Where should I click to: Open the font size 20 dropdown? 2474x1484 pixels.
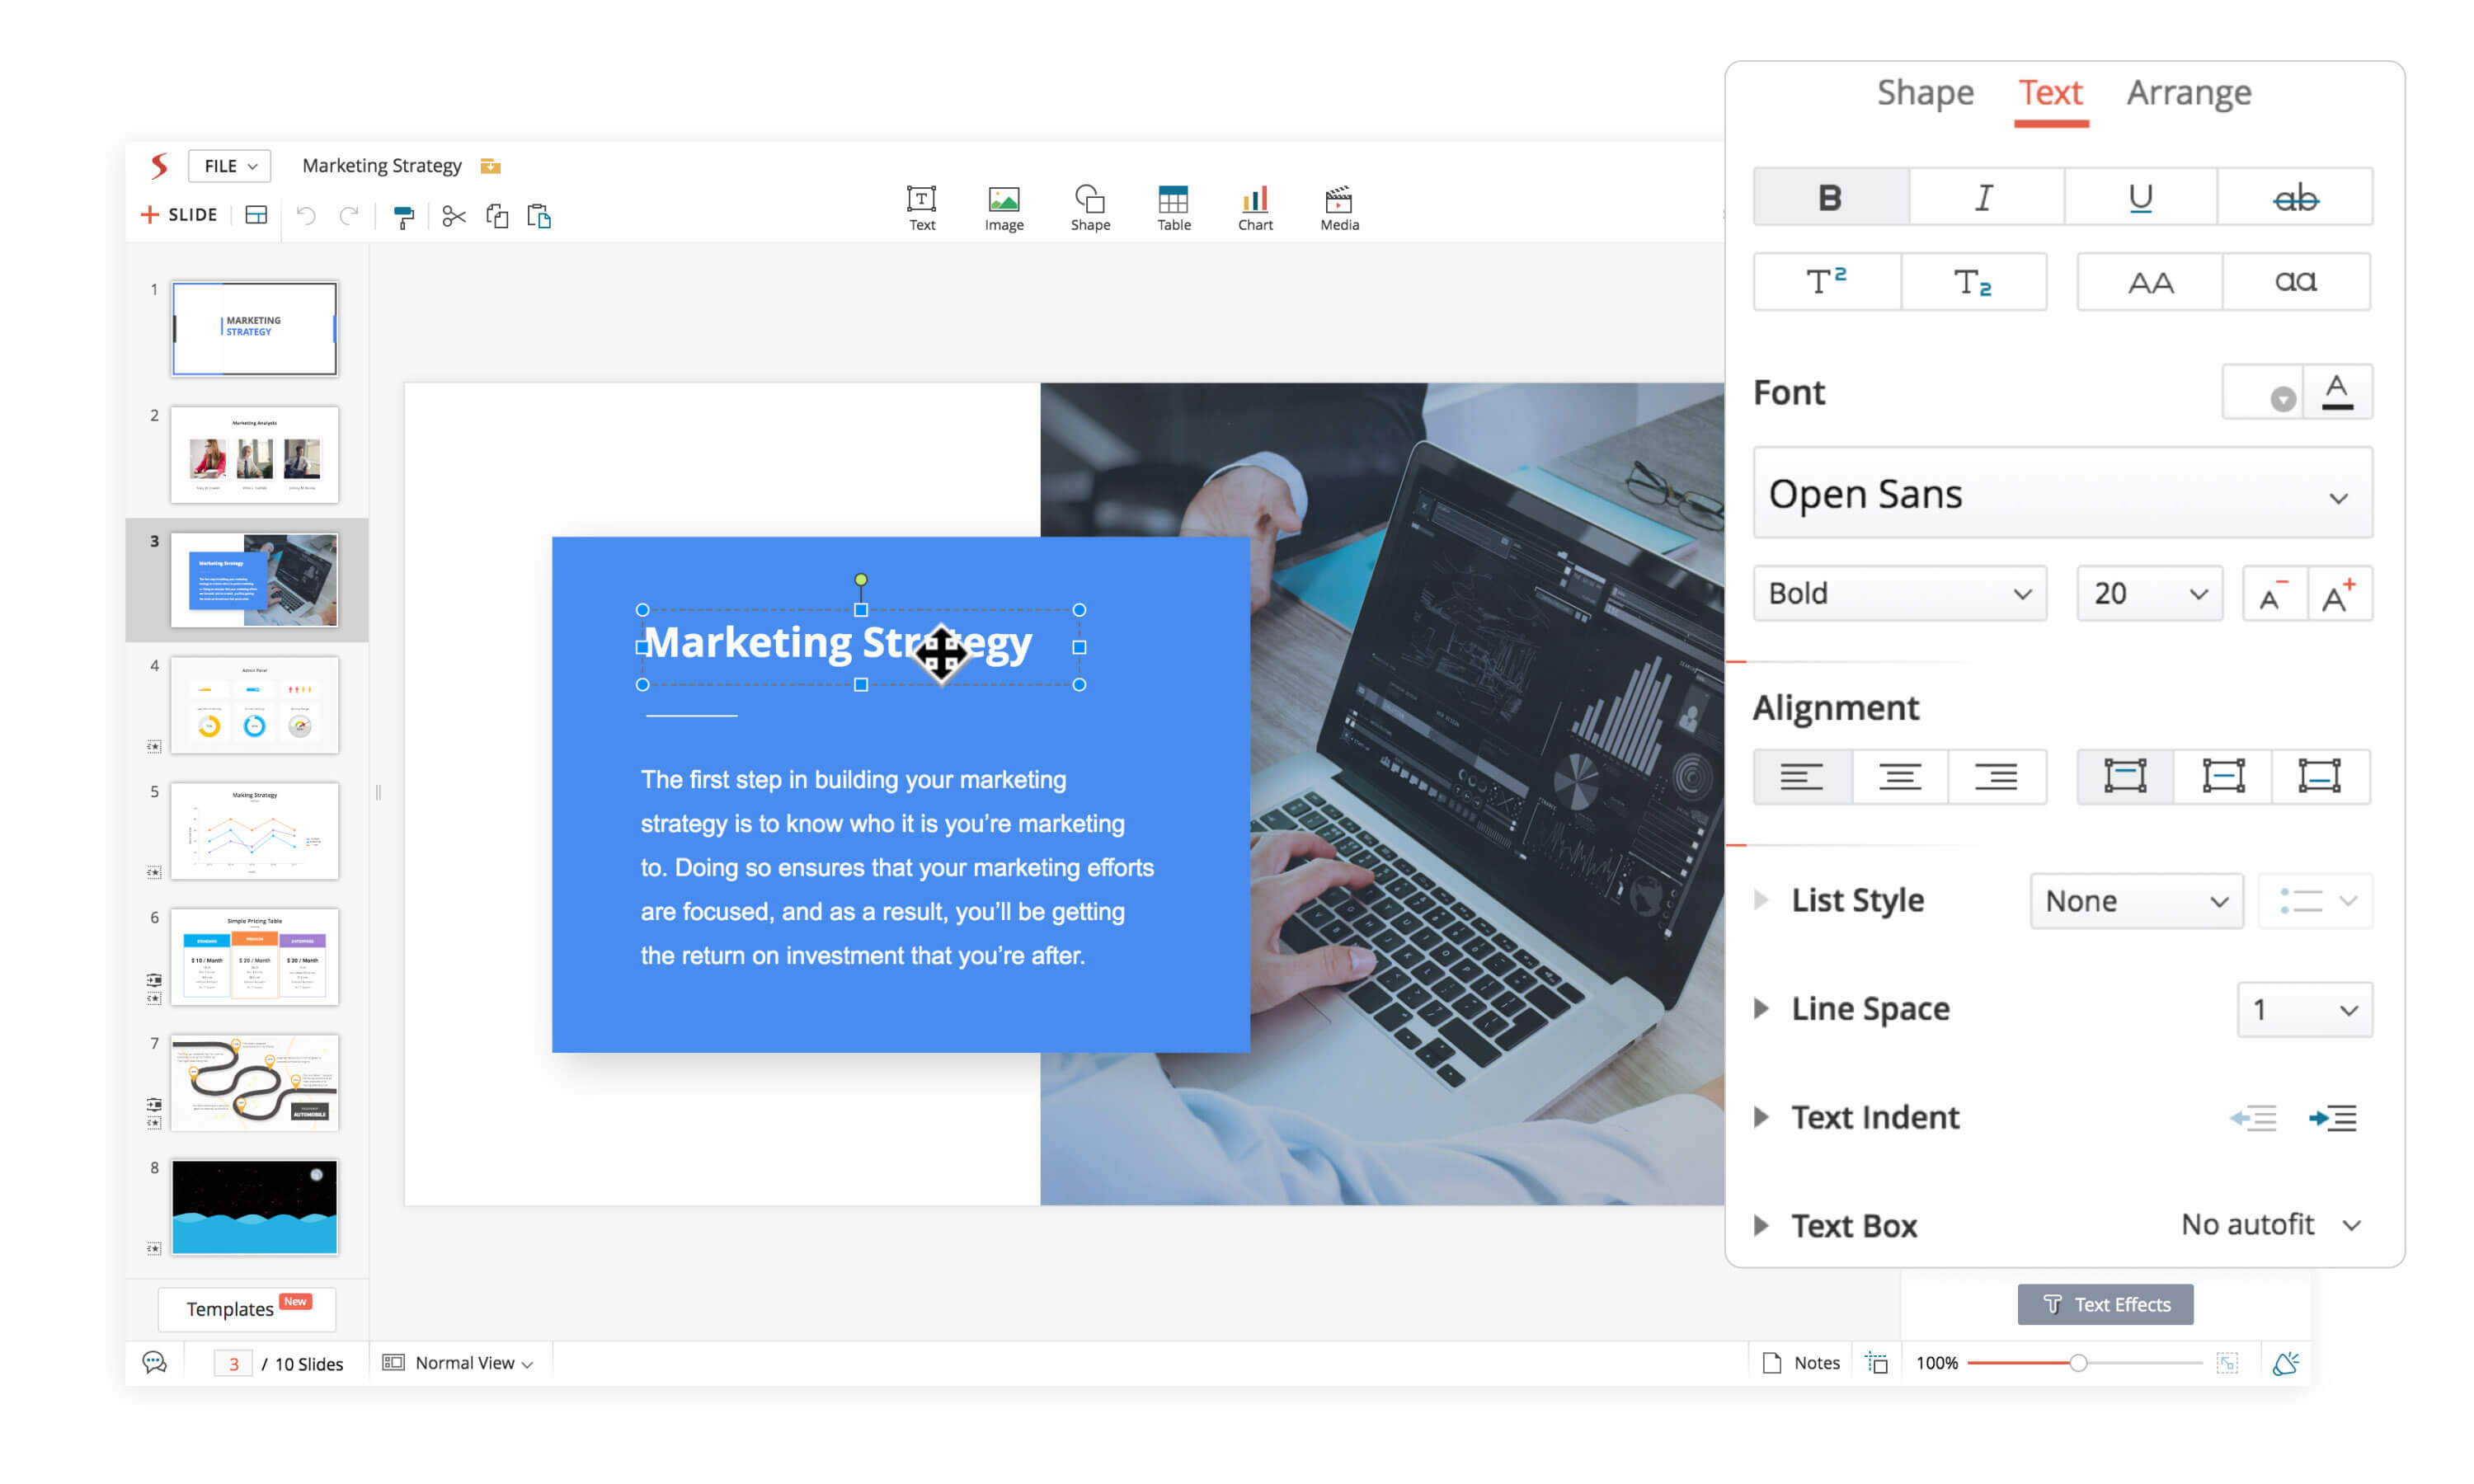2148,594
